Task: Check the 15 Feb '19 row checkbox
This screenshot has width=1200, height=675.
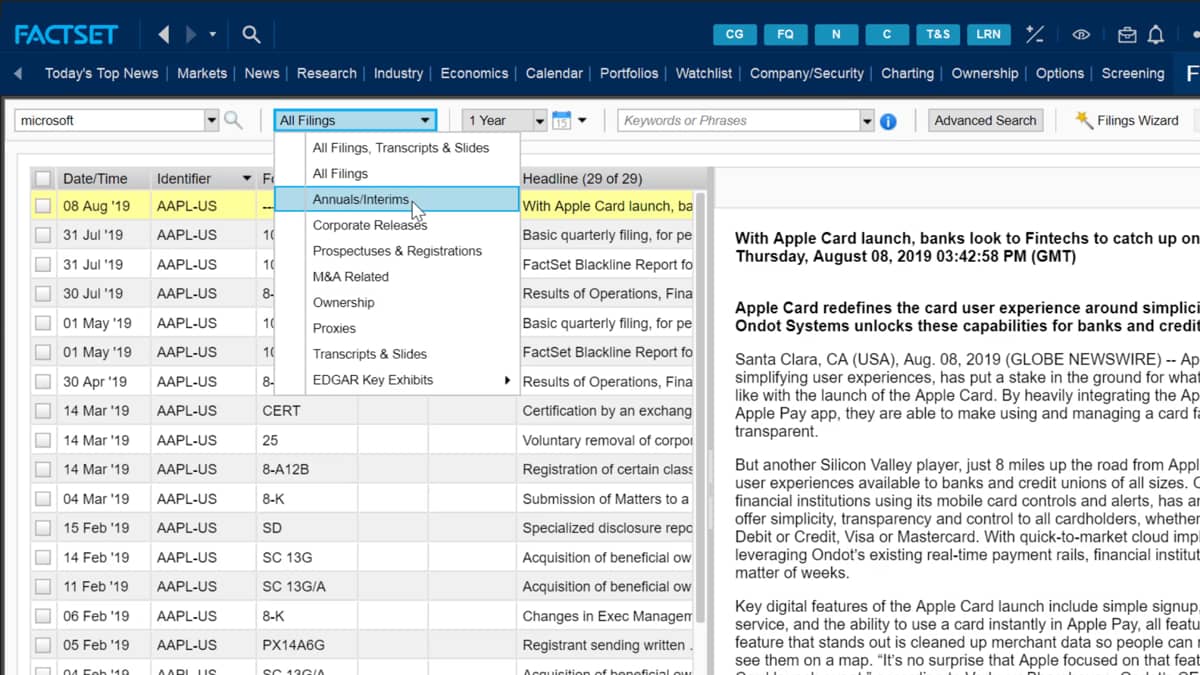Action: coord(43,528)
